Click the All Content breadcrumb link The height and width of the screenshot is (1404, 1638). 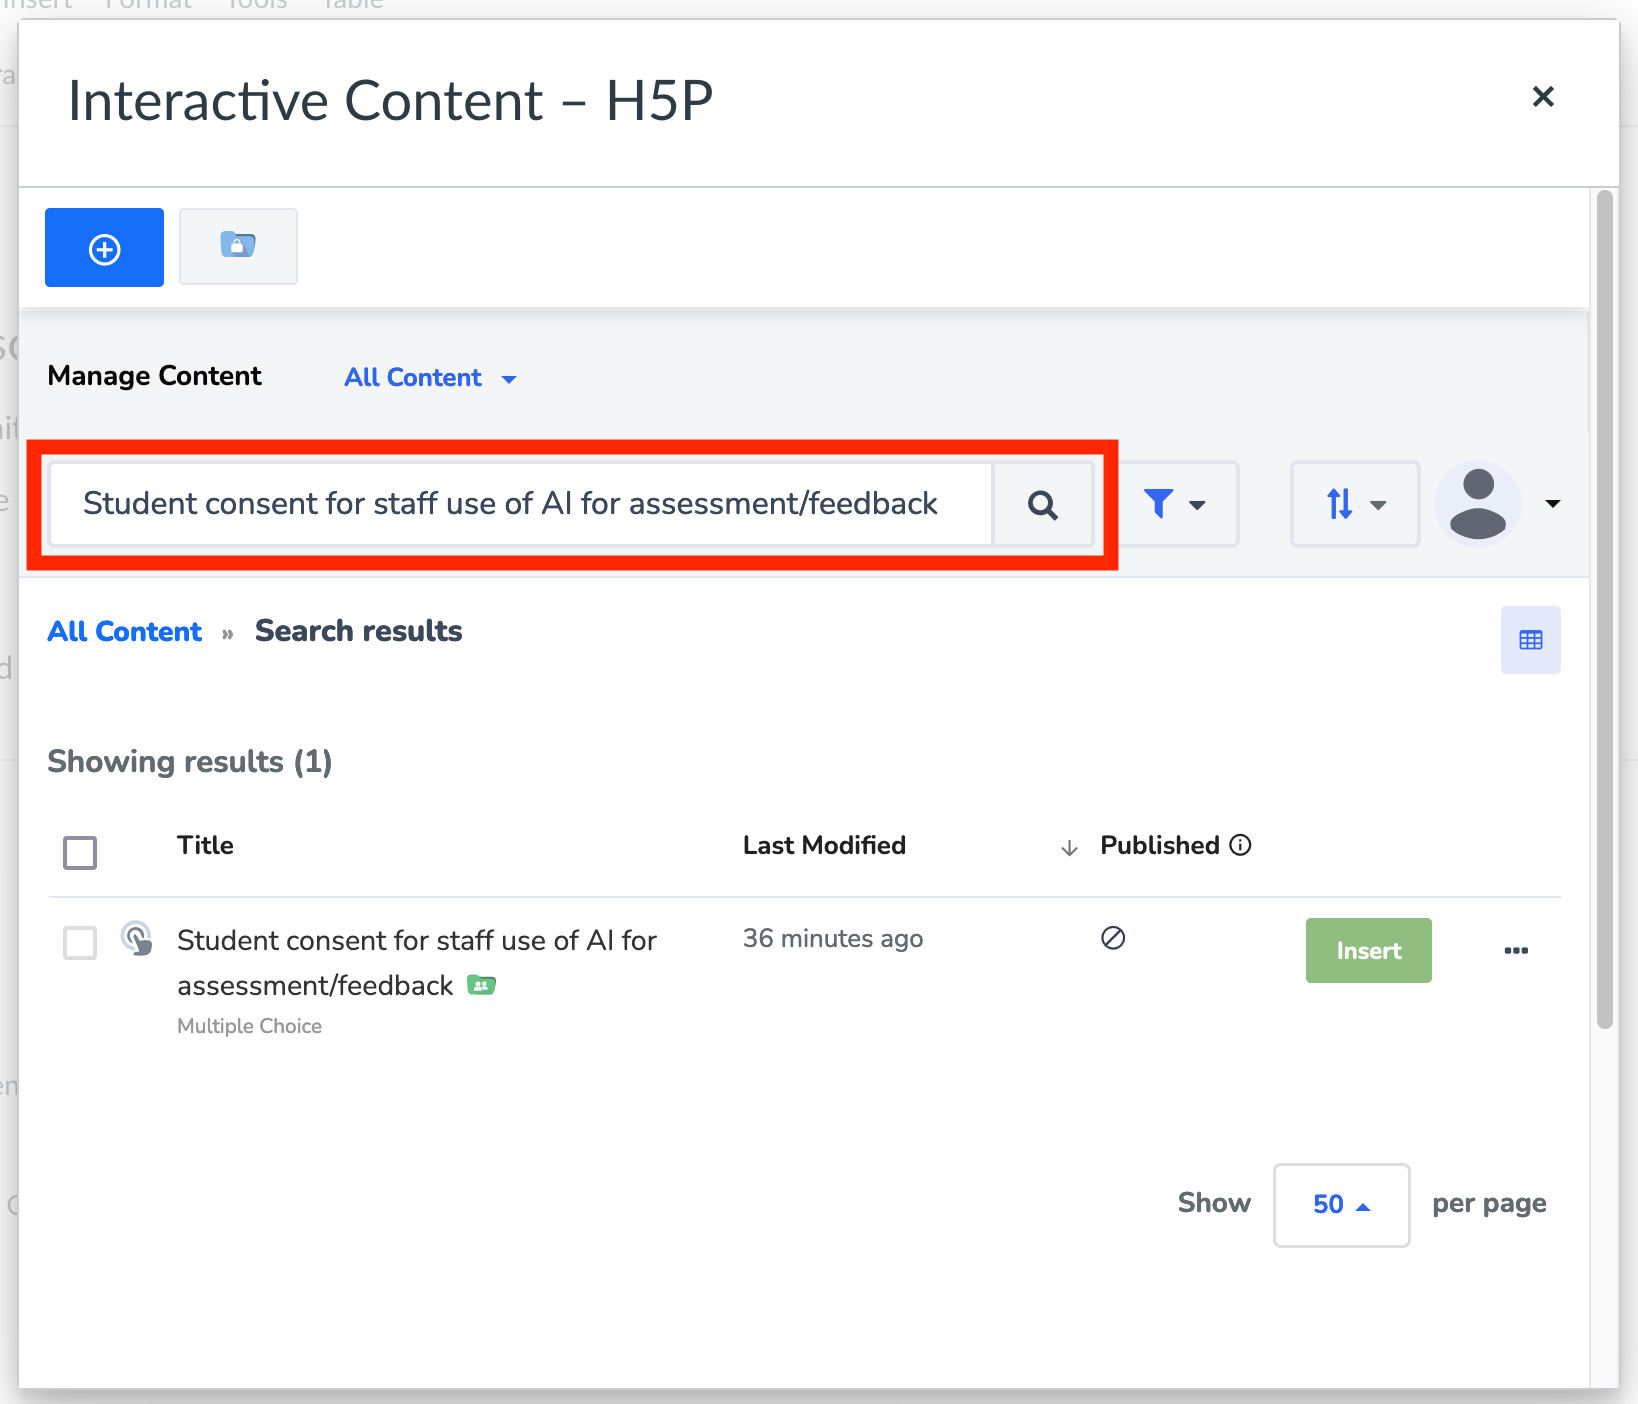point(125,632)
